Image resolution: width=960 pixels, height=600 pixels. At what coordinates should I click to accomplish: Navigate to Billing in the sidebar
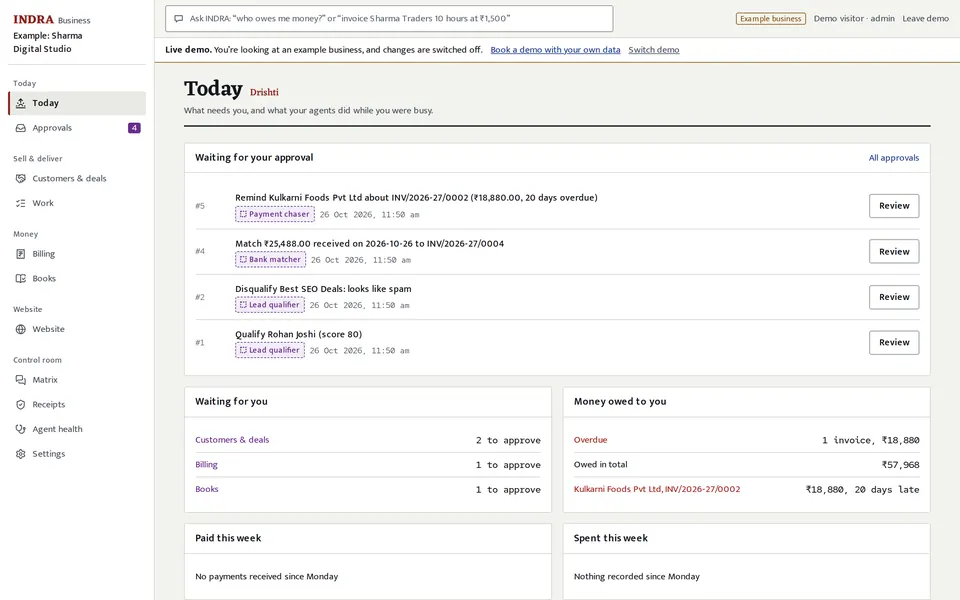coord(77,253)
